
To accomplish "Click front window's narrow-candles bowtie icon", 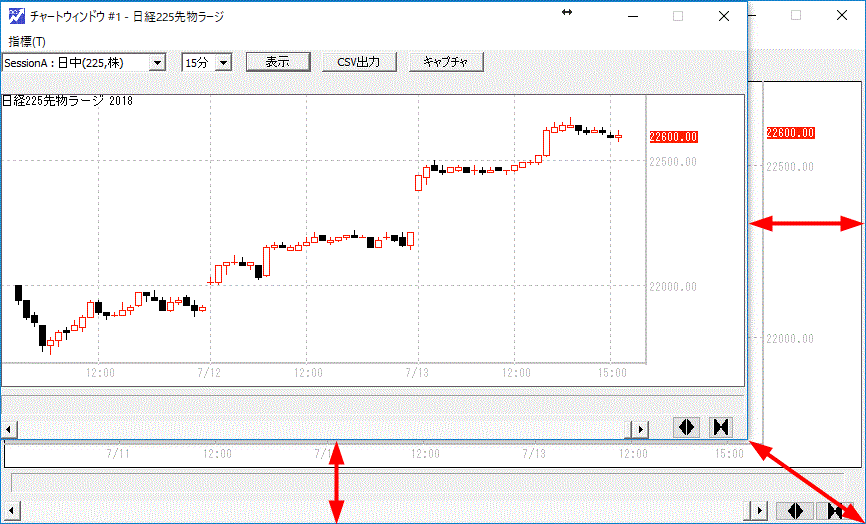I will [721, 427].
